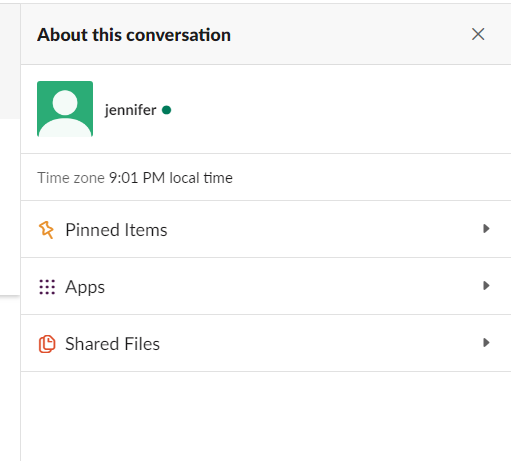Click blank header space beside the title
This screenshot has width=511, height=461.
click(x=350, y=34)
